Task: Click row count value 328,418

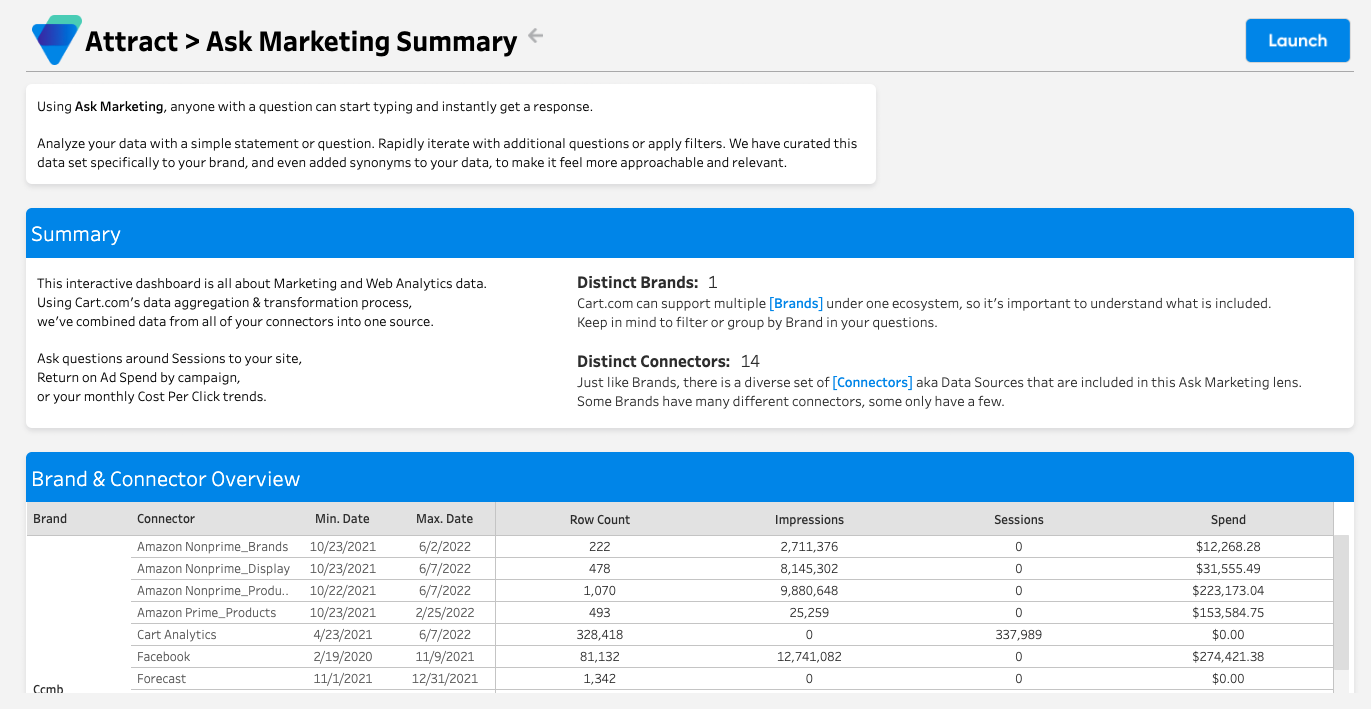Action: click(x=600, y=635)
